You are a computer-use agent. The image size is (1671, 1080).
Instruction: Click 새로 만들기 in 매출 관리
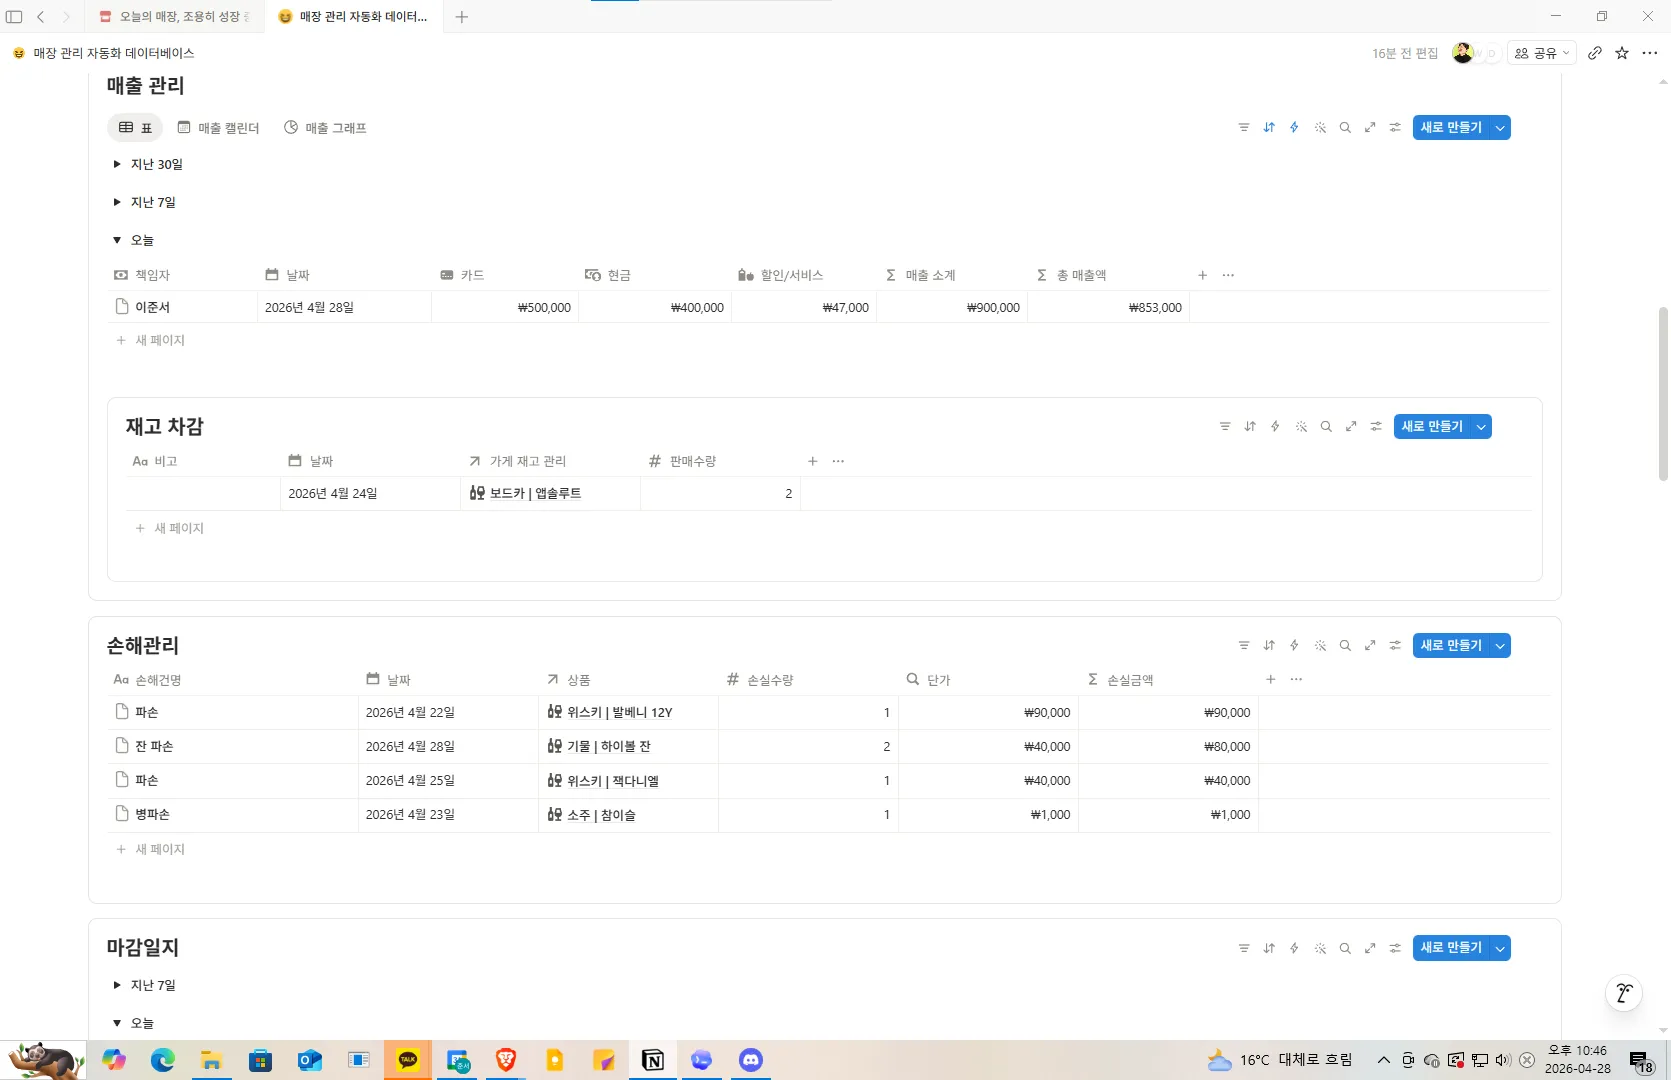tap(1451, 128)
